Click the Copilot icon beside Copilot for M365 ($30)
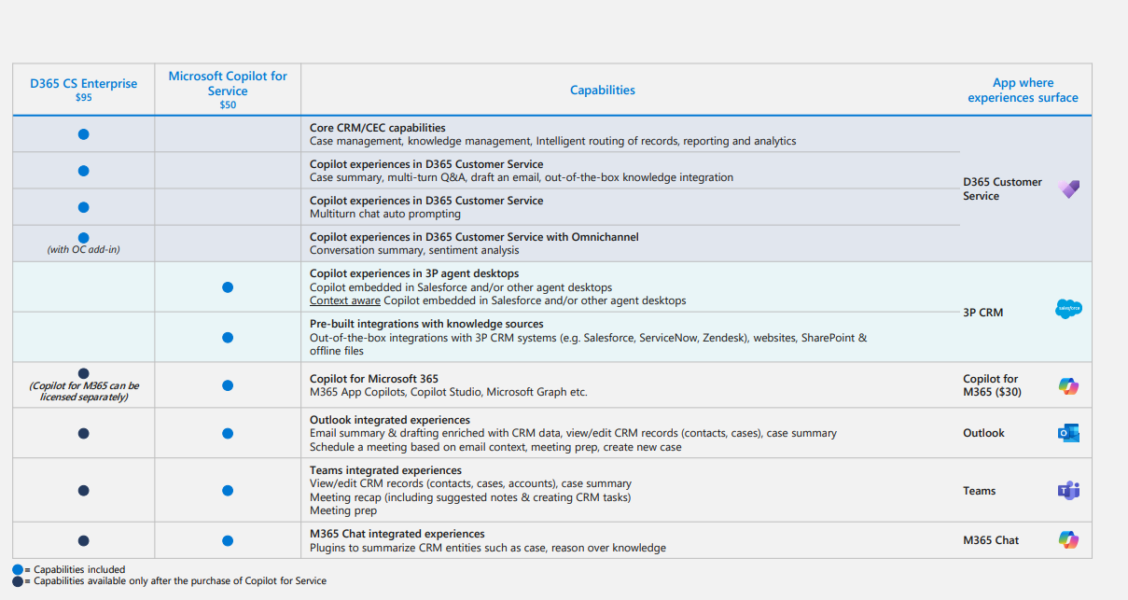This screenshot has width=1128, height=600. pyautogui.click(x=1069, y=386)
